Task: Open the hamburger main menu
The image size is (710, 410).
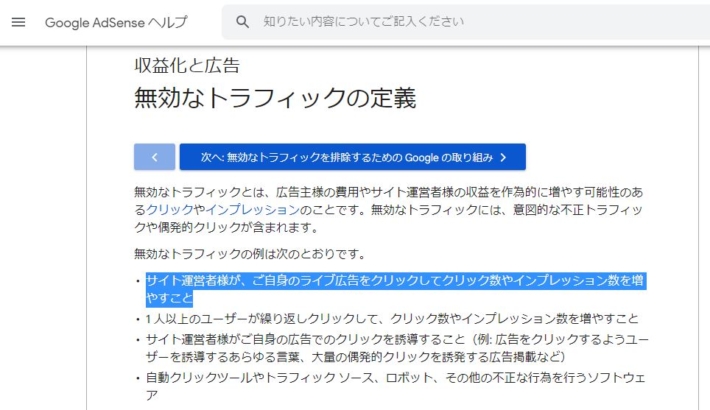Action: coord(18,22)
